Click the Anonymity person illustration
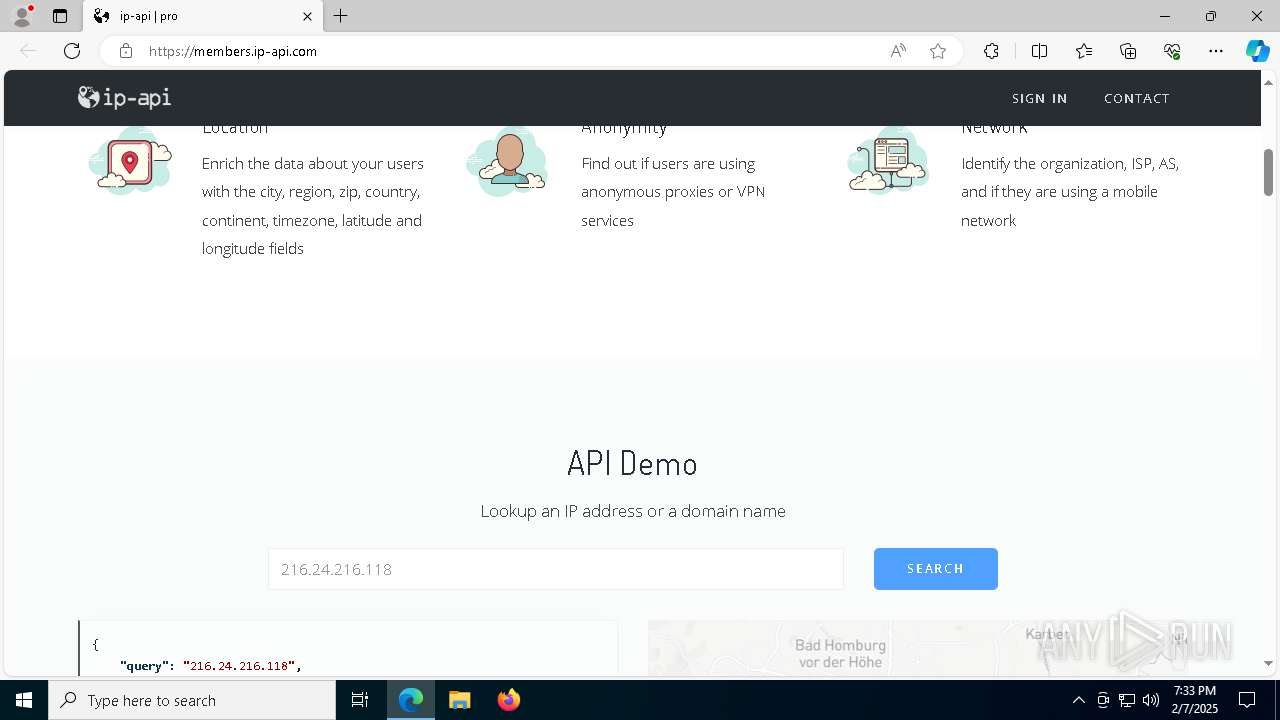Image resolution: width=1280 pixels, height=720 pixels. [507, 161]
